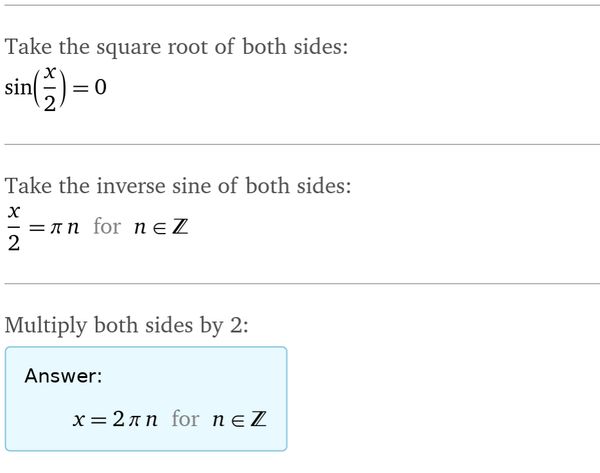
Task: Click the ℤ symbol in the answer box
Action: click(x=258, y=420)
